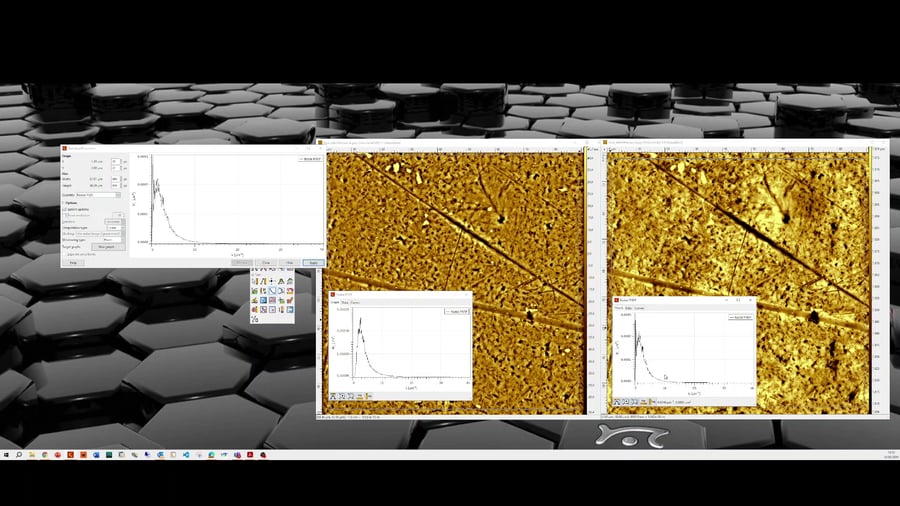900x506 pixels.
Task: Select the percent-style icon on toolbox's last row
Action: click(254, 319)
